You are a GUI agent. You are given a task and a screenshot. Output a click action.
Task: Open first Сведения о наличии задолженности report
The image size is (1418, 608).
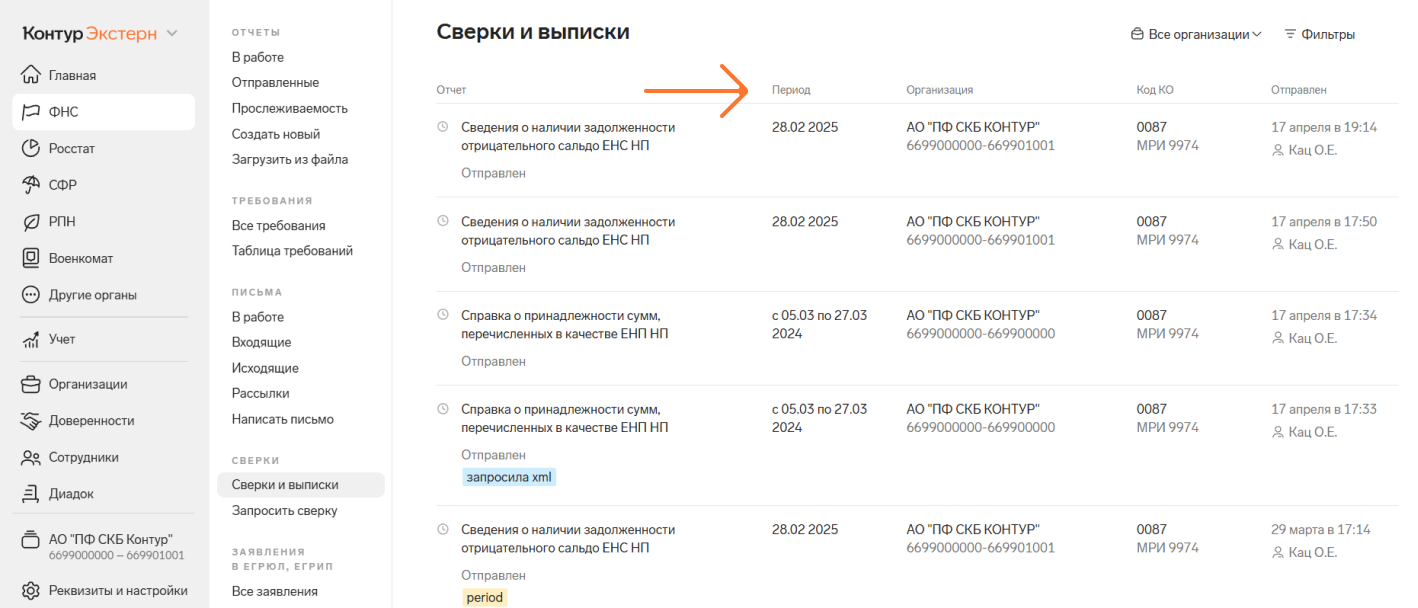(567, 137)
